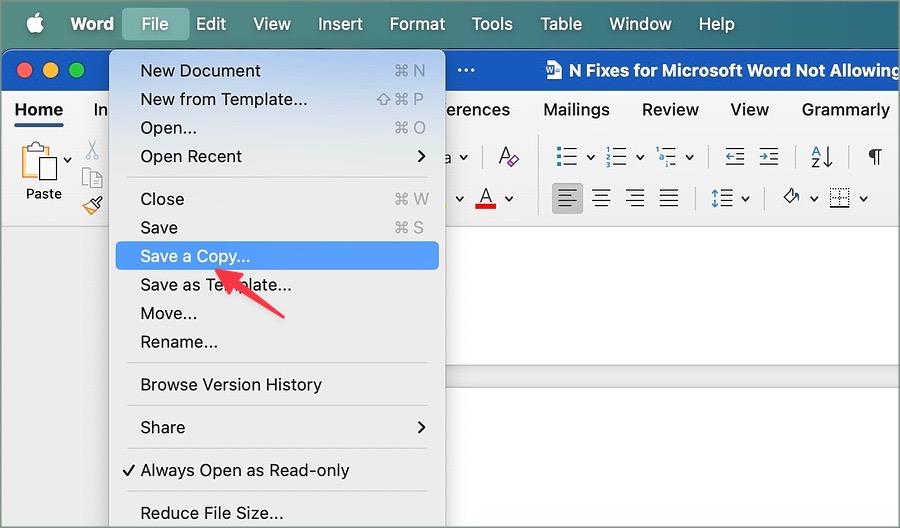Expand Font Color dropdown arrow

[x=509, y=199]
